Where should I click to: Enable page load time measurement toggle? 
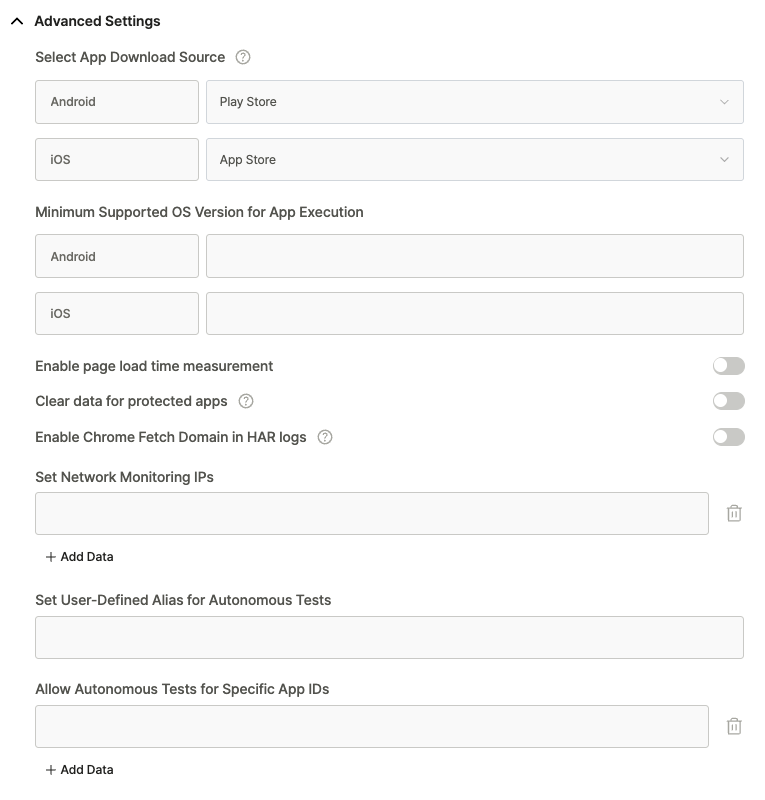click(x=728, y=366)
